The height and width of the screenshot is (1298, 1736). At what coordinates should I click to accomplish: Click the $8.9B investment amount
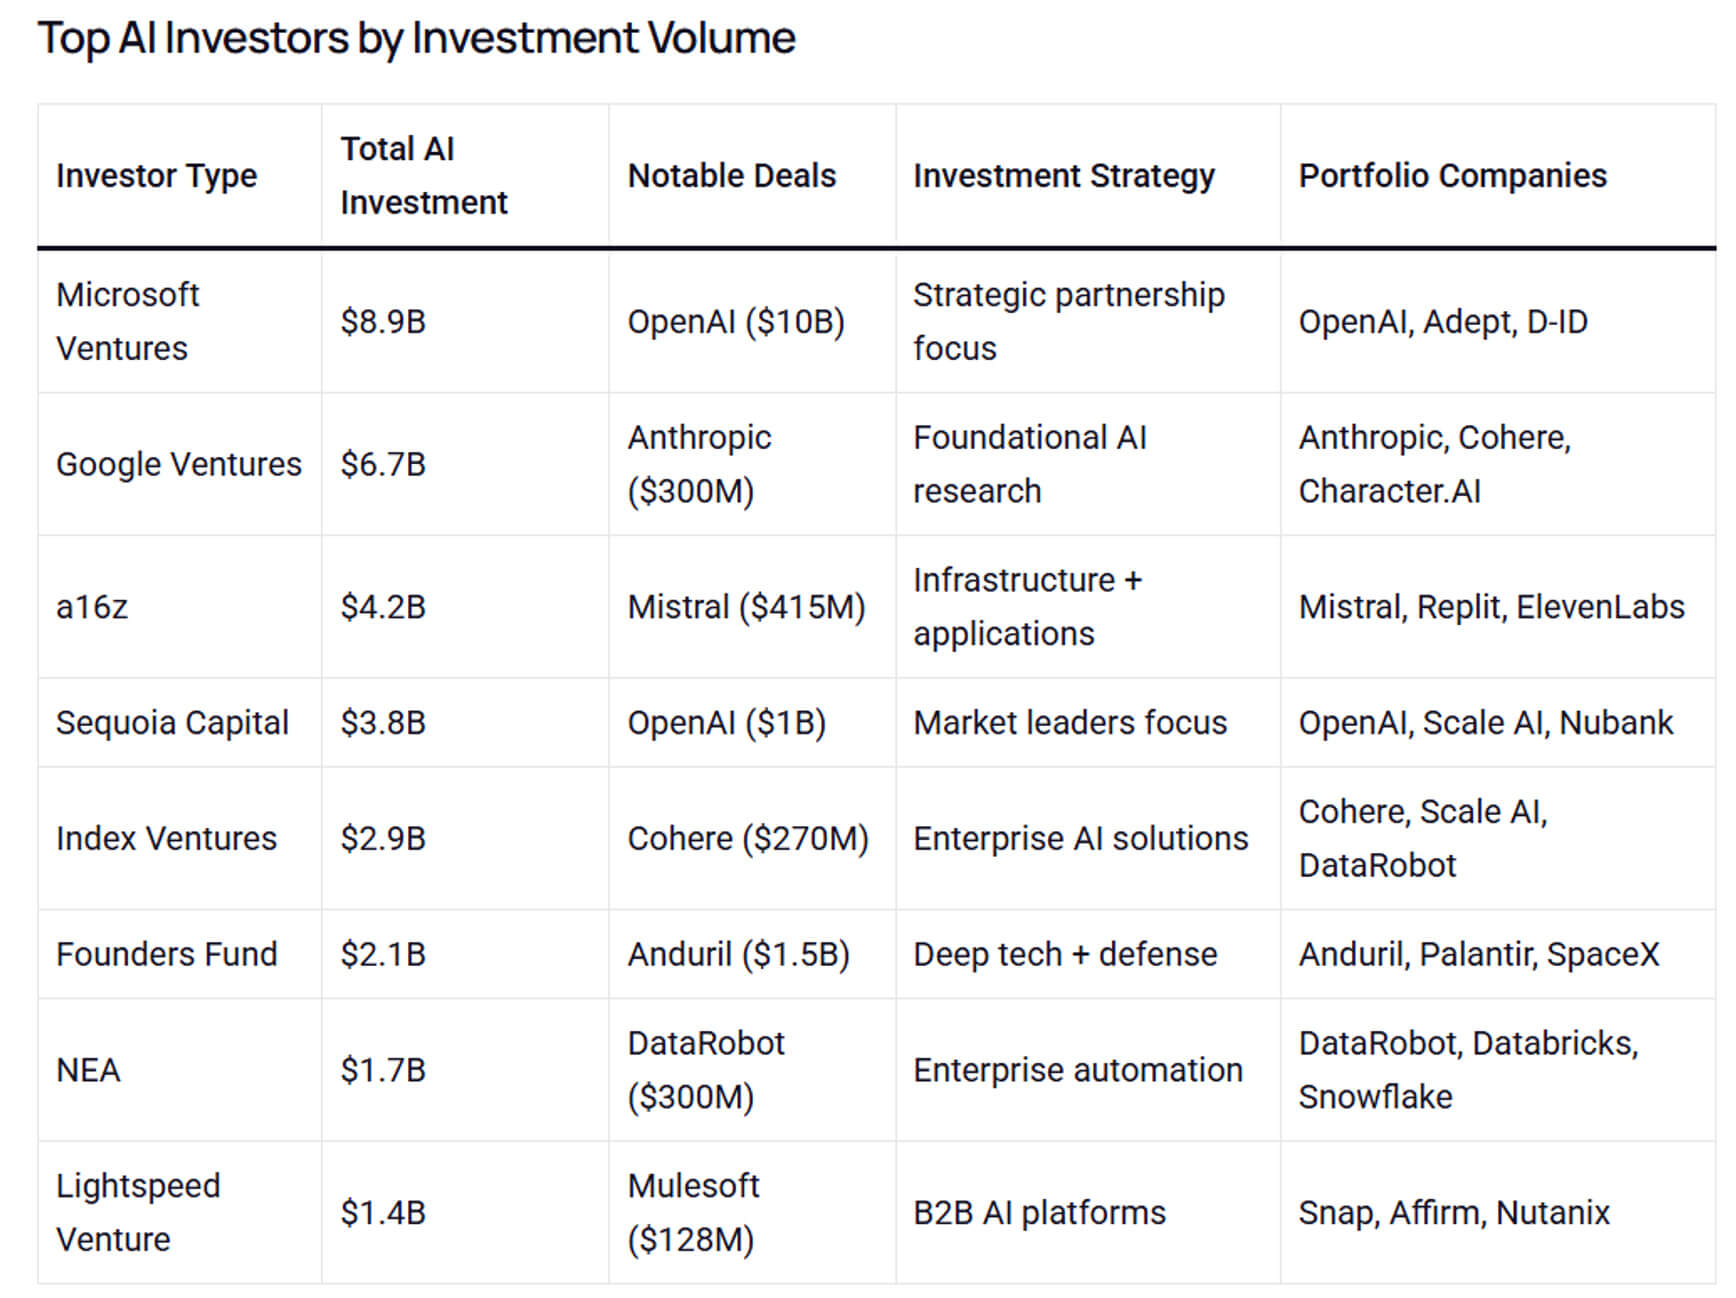[383, 322]
